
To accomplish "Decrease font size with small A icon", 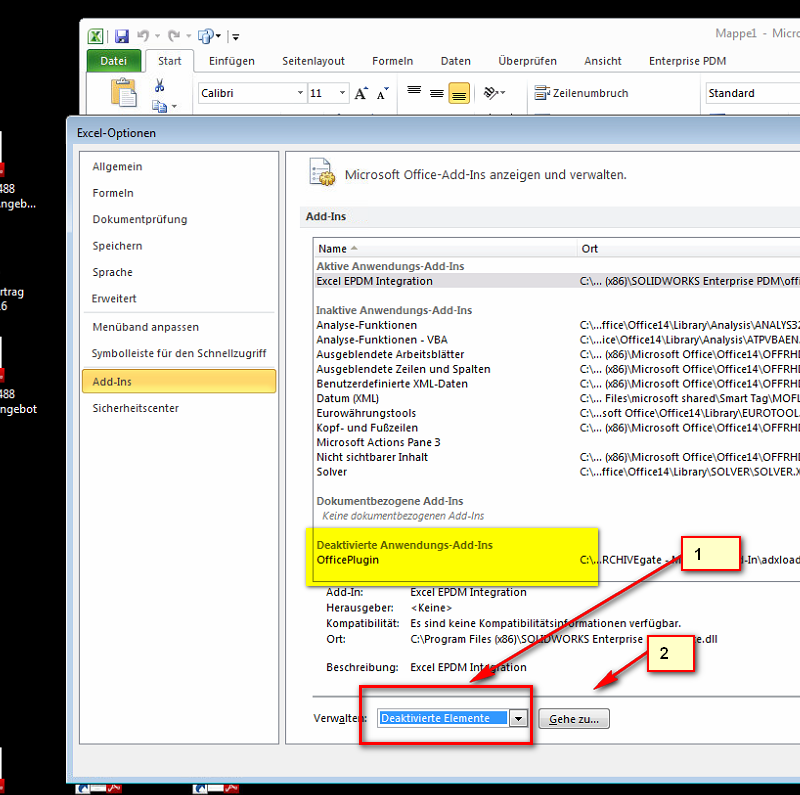I will [382, 93].
